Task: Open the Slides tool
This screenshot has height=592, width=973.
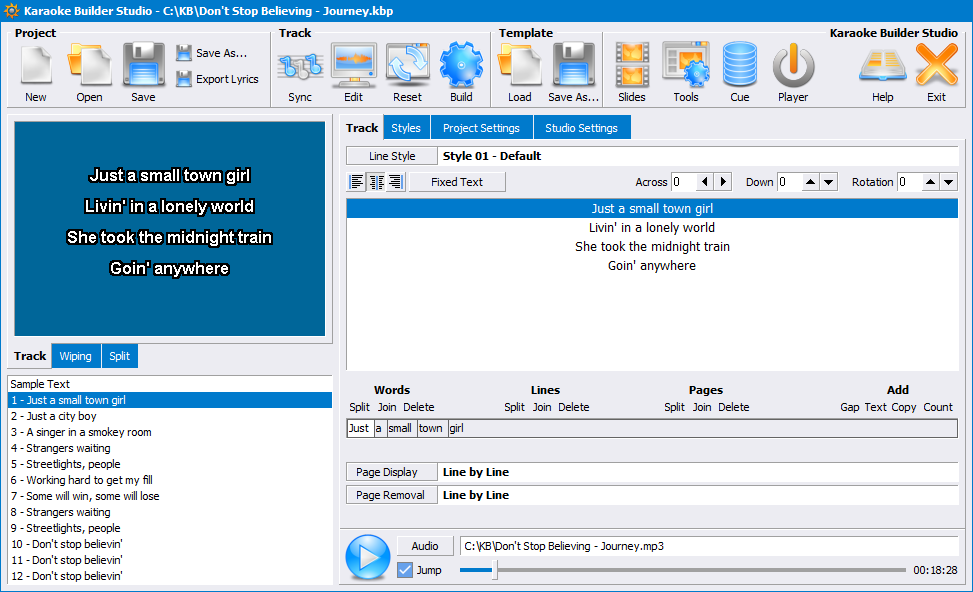Action: coord(632,68)
